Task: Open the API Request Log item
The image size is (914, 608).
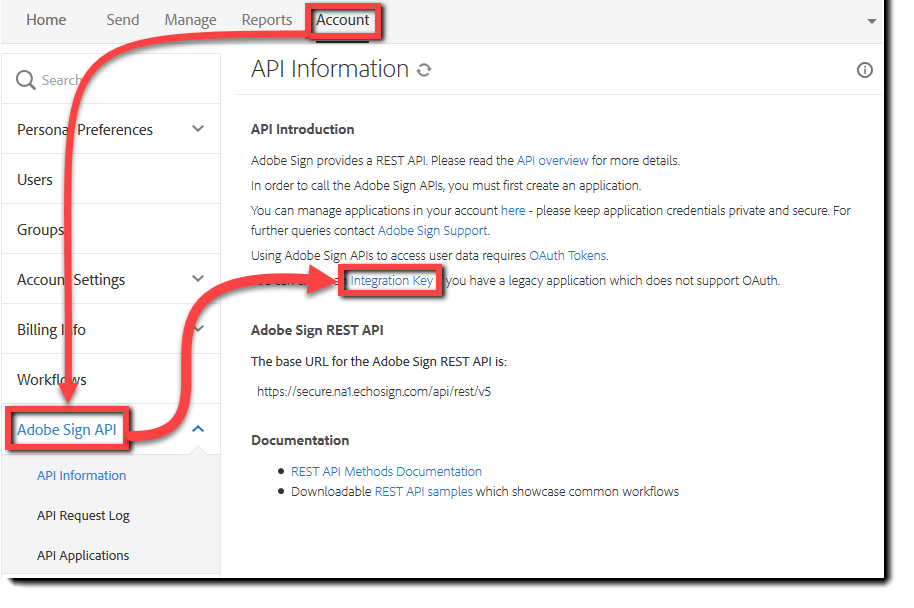Action: tap(83, 515)
